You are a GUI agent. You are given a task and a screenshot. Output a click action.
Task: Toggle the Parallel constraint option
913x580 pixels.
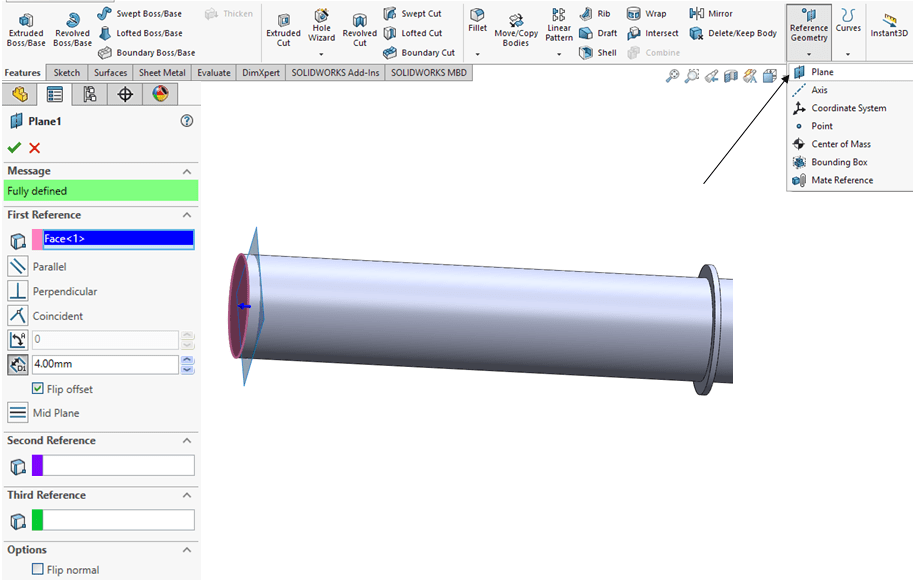18,267
